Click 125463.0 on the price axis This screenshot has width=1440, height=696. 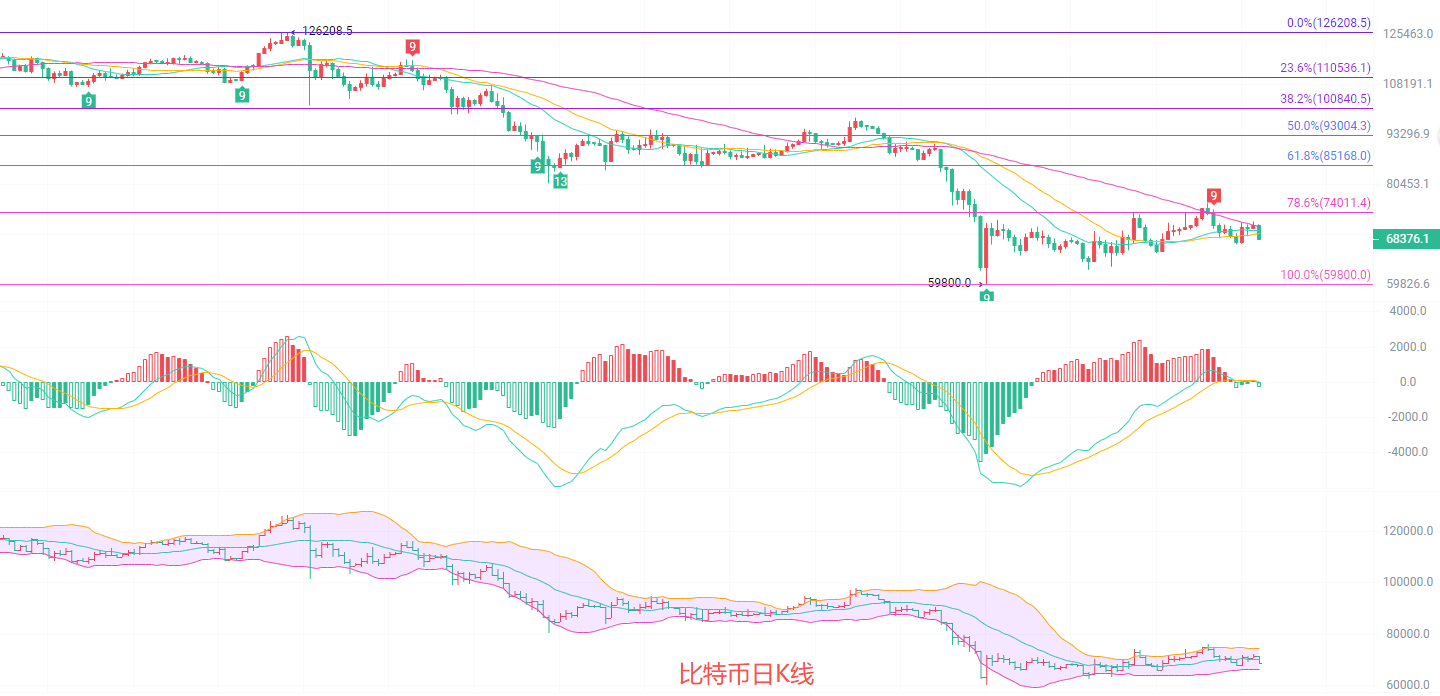pos(1408,34)
